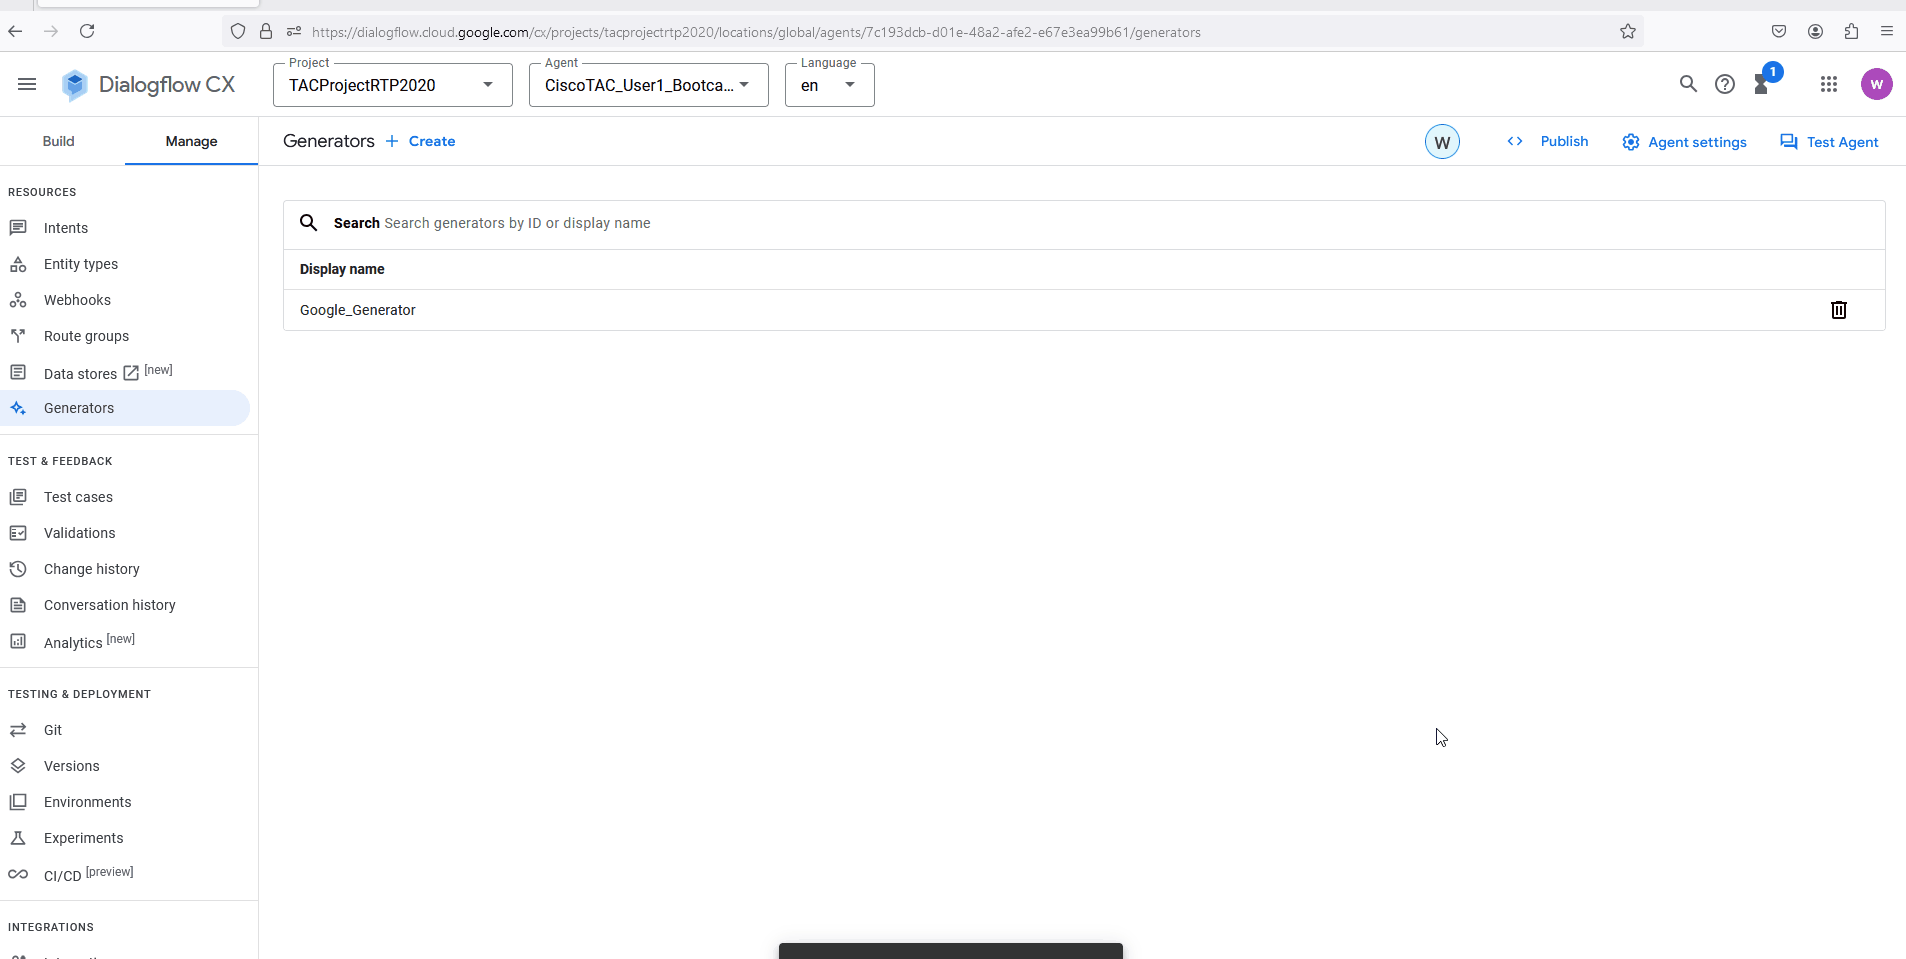Delete Google_Generator with trash icon

[x=1839, y=310]
